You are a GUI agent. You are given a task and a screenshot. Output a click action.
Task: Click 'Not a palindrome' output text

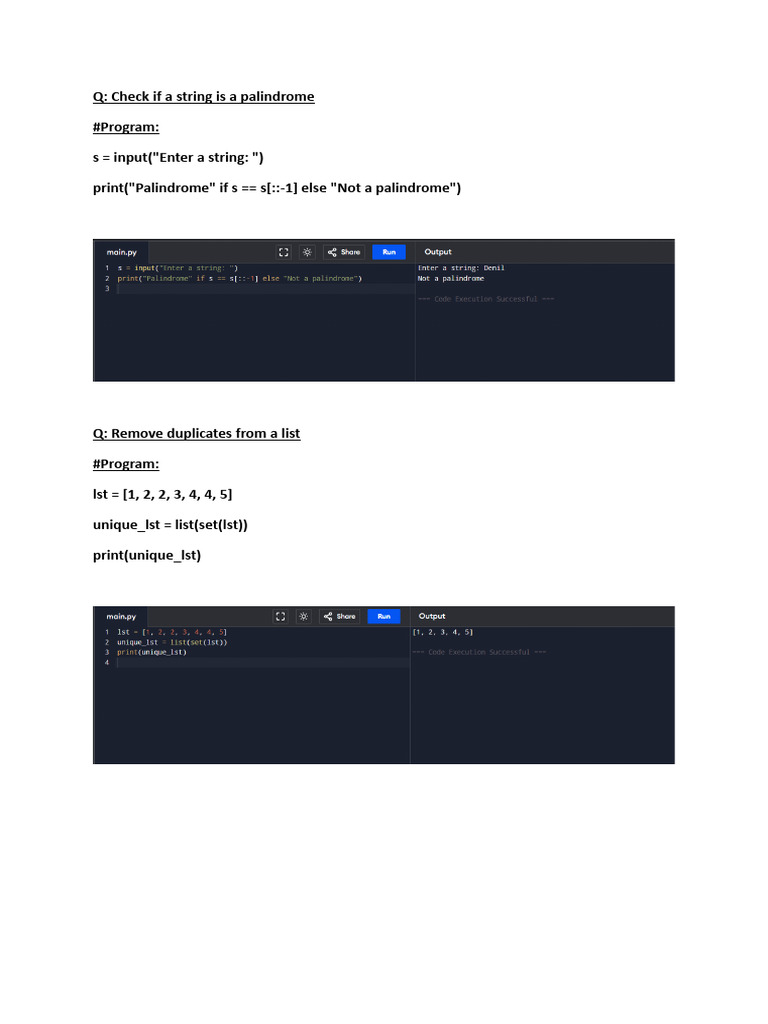tap(451, 278)
